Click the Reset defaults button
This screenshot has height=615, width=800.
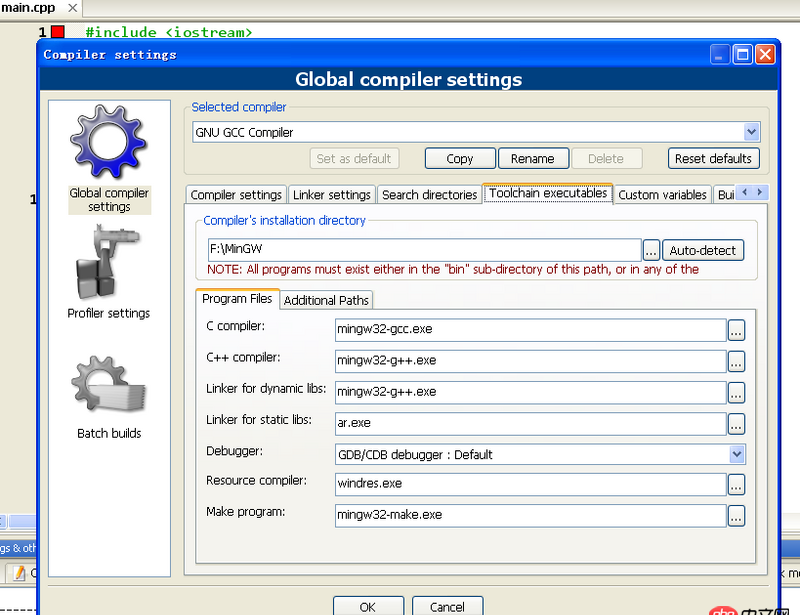[713, 159]
